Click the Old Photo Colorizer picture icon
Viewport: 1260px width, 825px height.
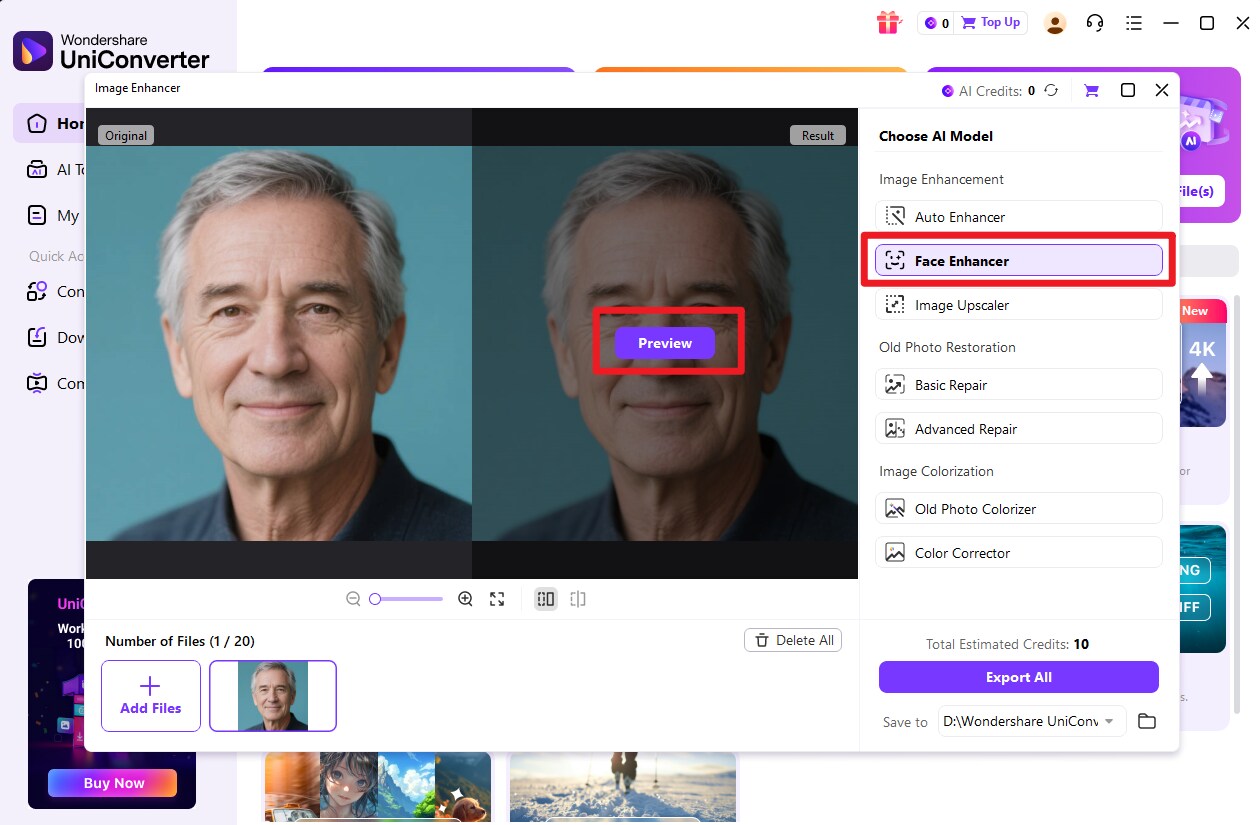(x=895, y=509)
